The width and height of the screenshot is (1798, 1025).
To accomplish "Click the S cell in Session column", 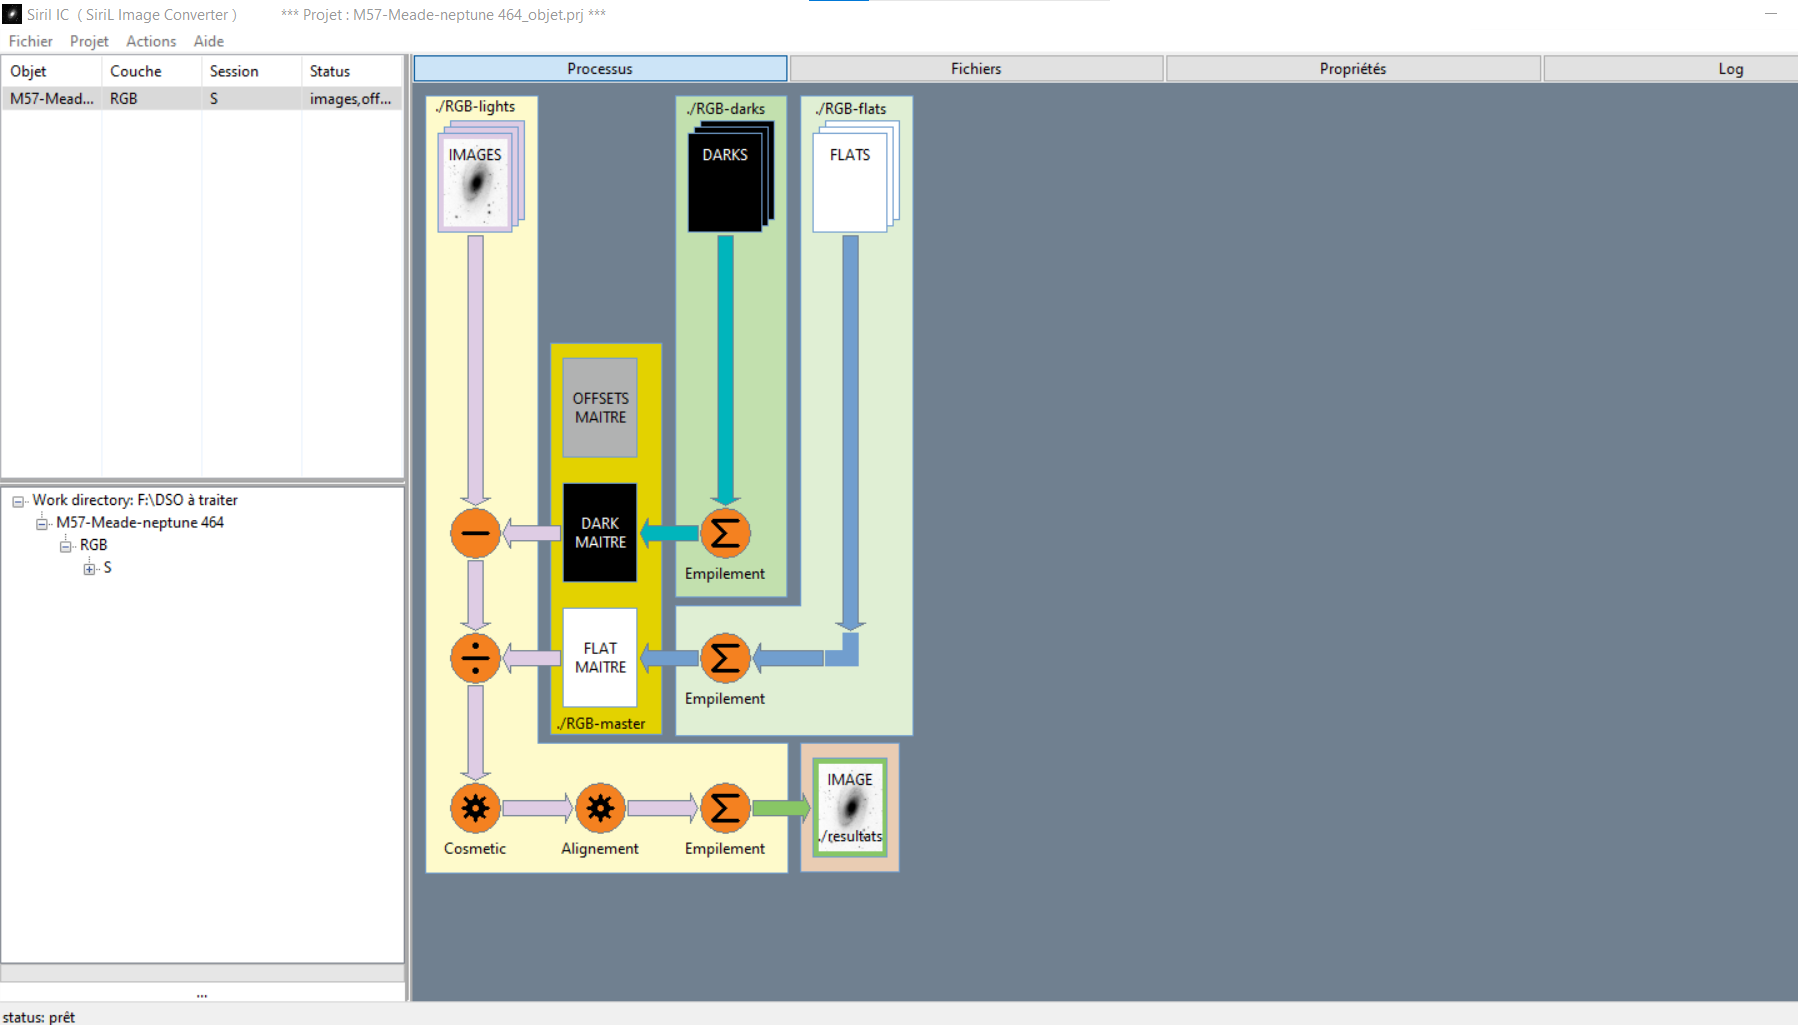I will coord(251,98).
